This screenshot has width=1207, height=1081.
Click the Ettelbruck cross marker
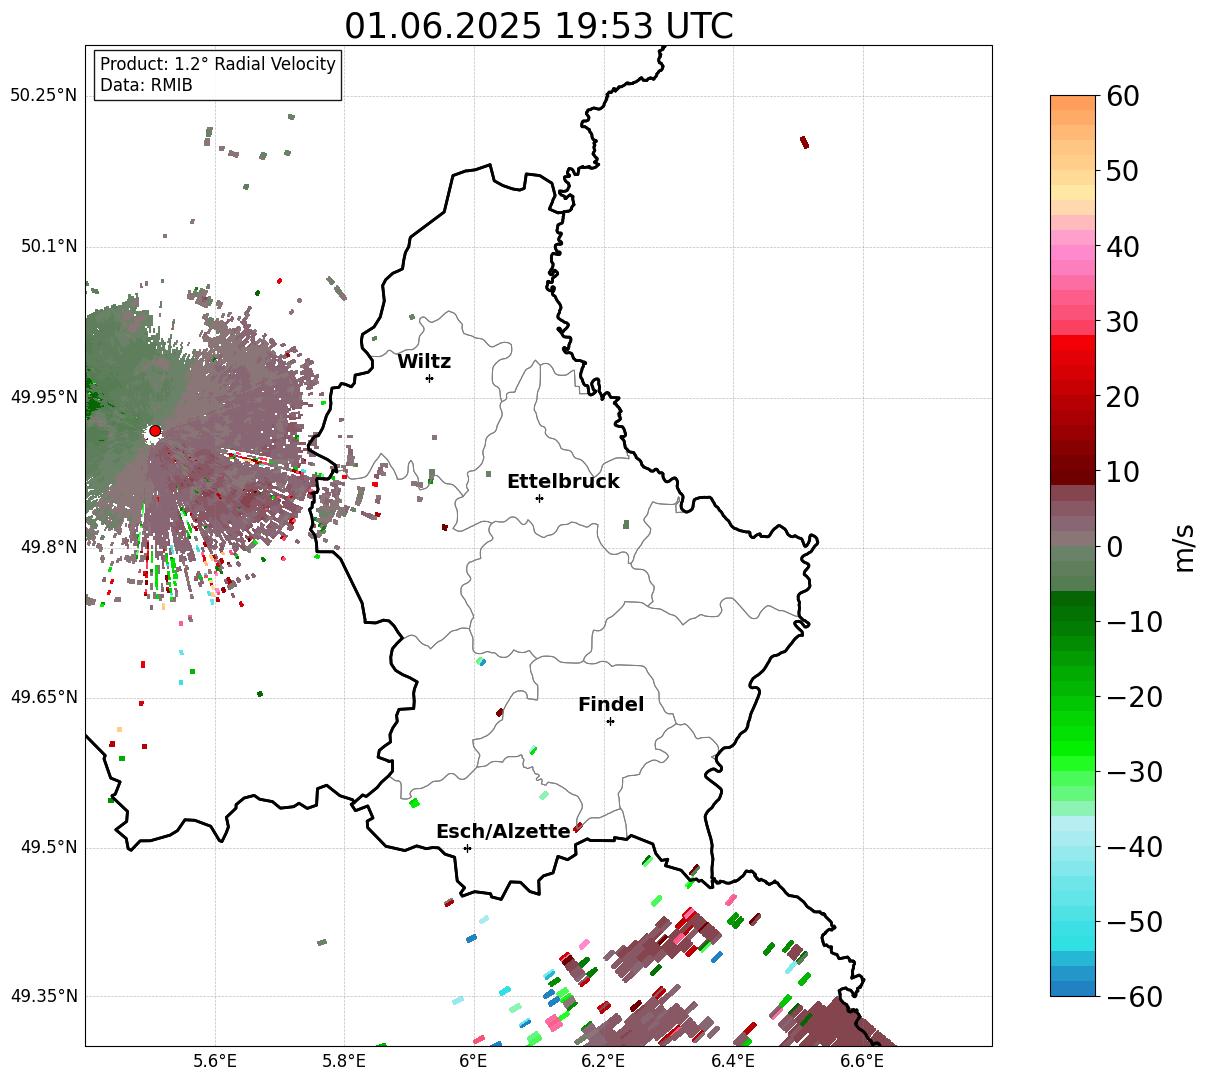click(540, 498)
